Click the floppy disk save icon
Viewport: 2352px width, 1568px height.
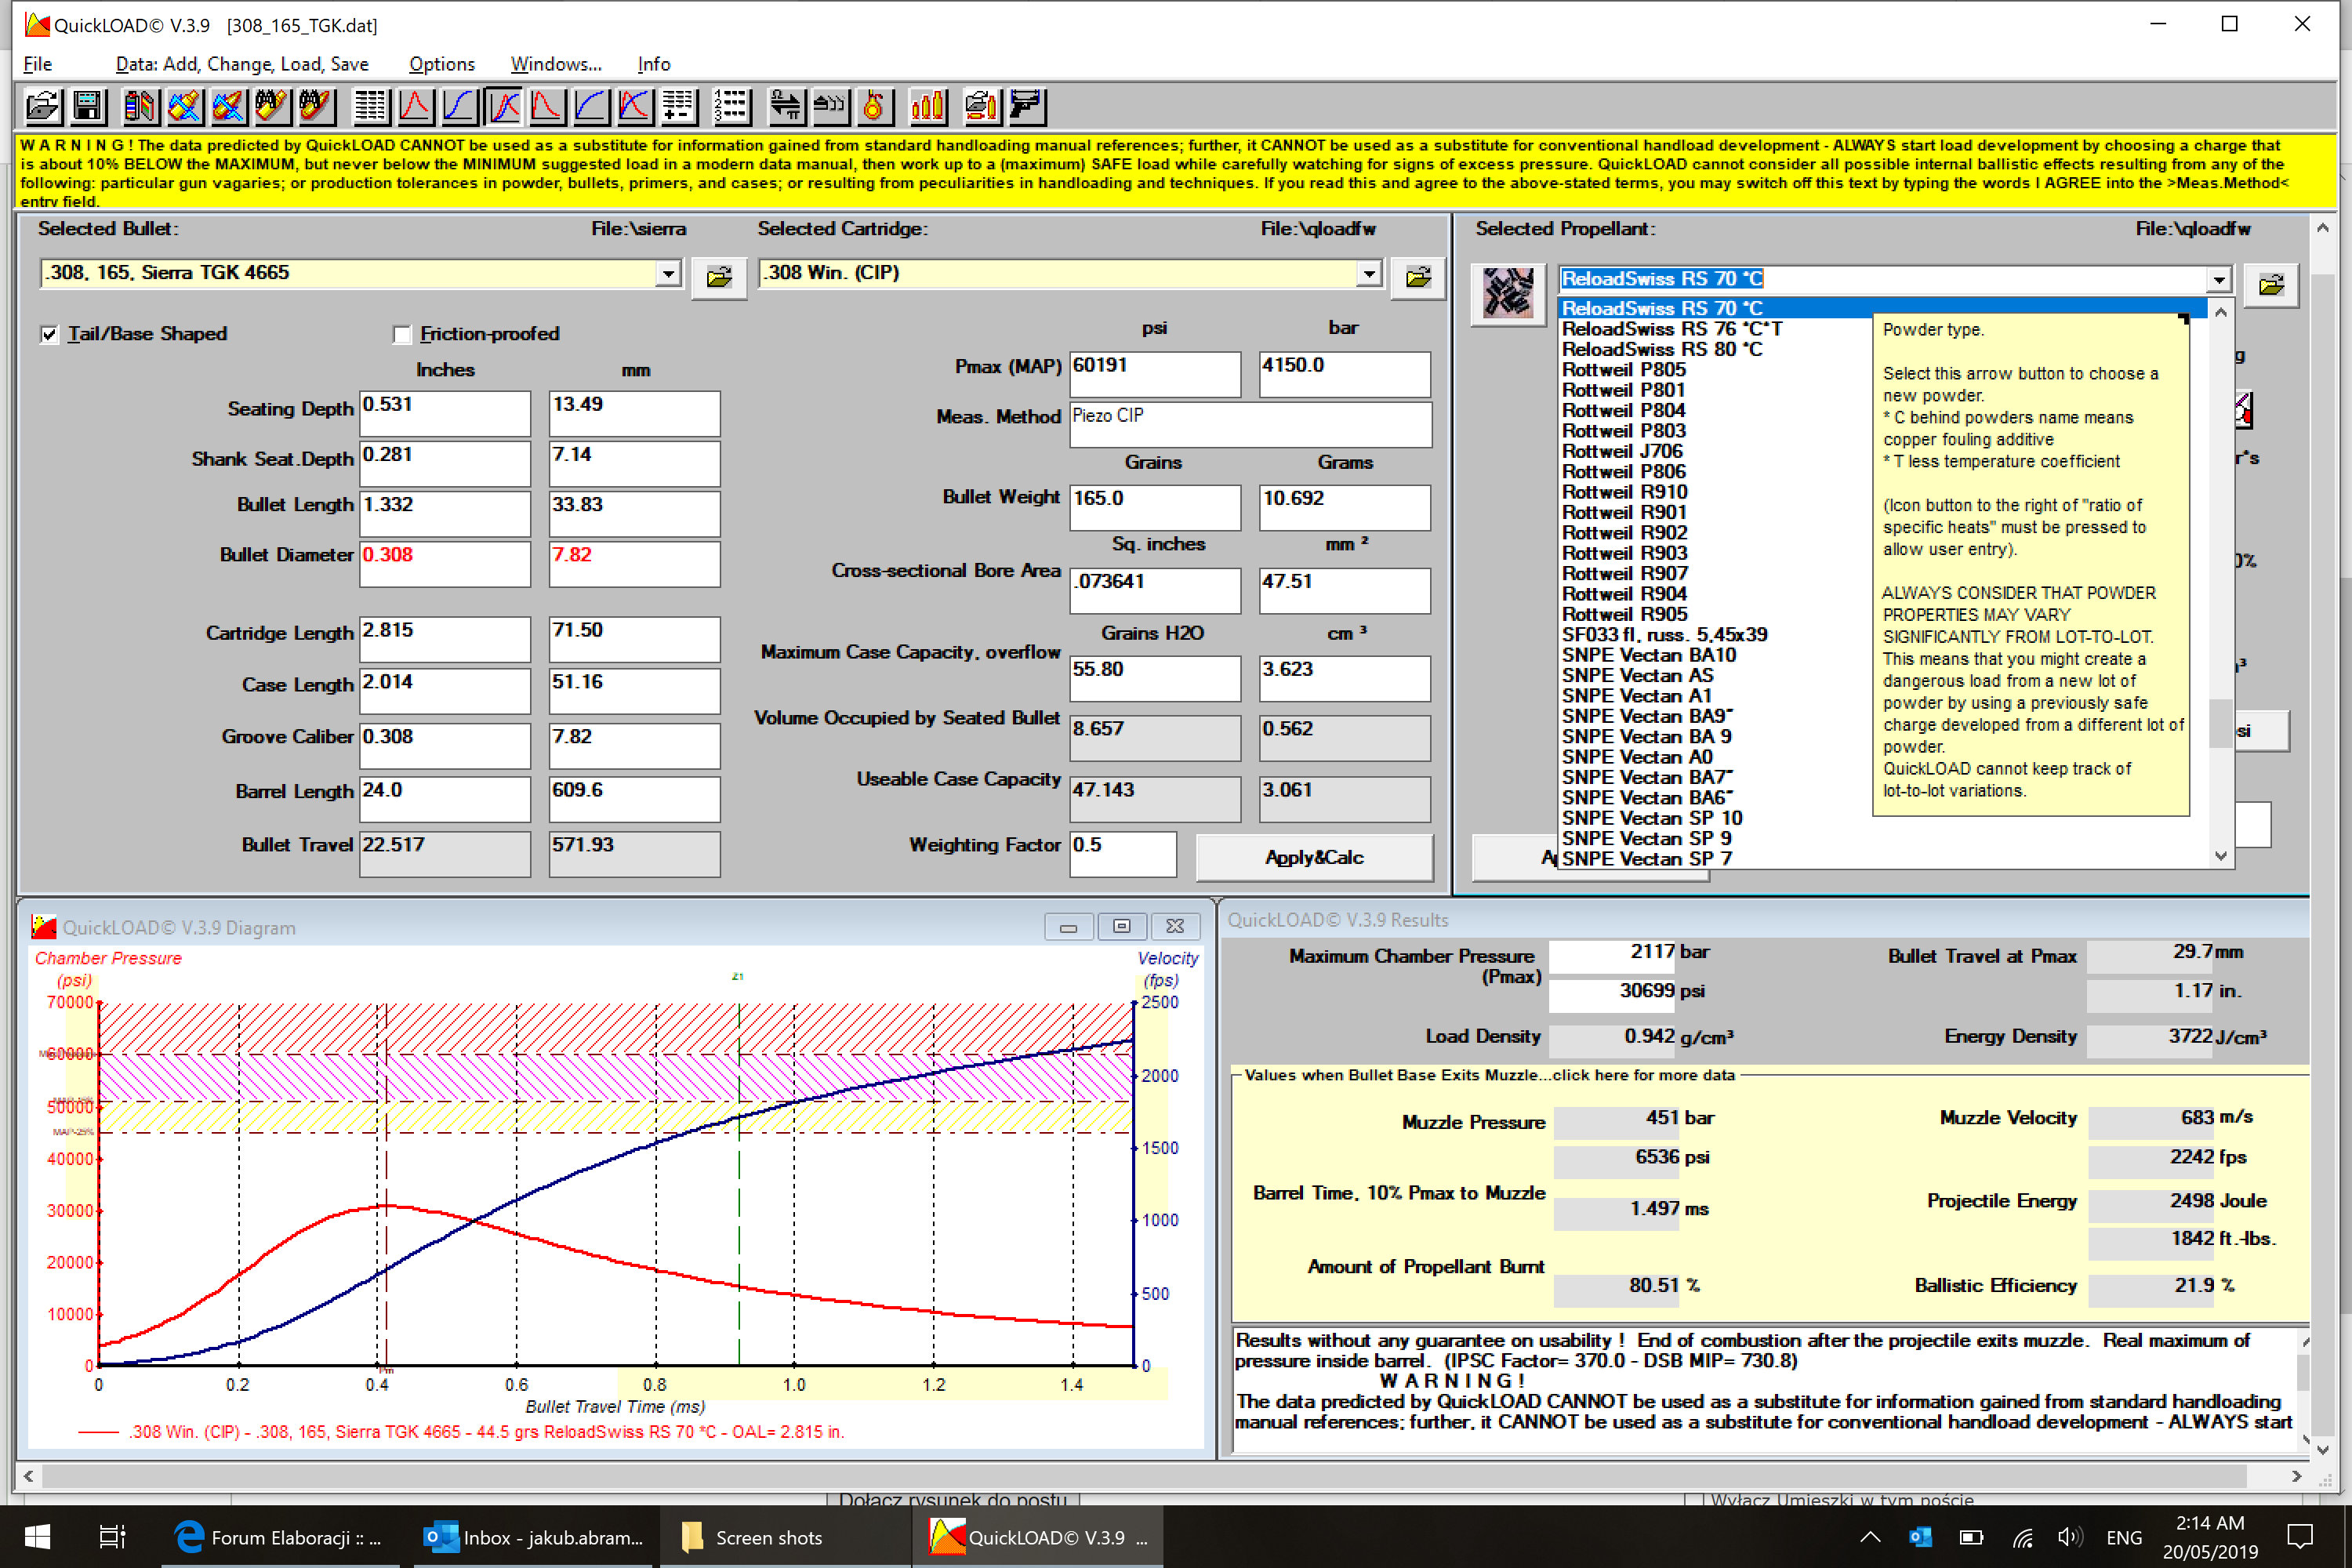pyautogui.click(x=88, y=106)
